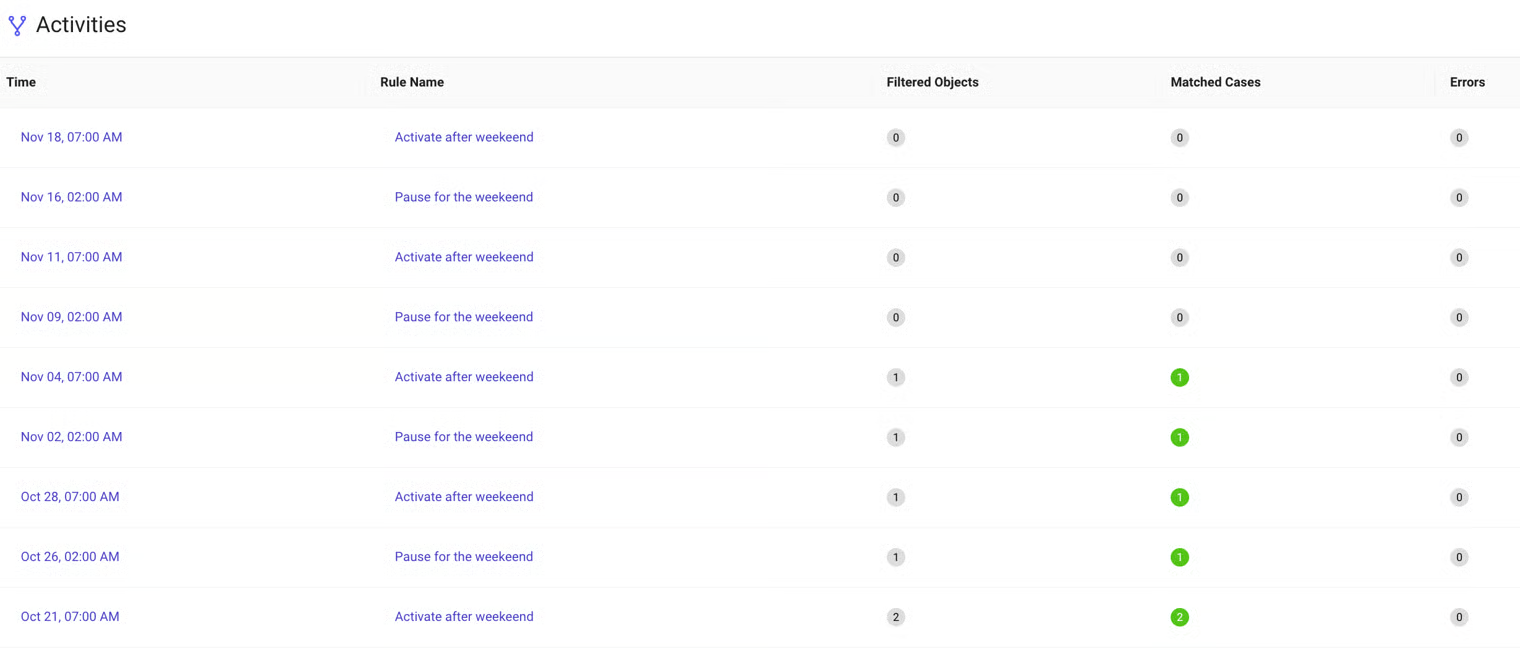Screen dimensions: 1520x650
Task: Click the Activities branch icon
Action: pyautogui.click(x=17, y=26)
